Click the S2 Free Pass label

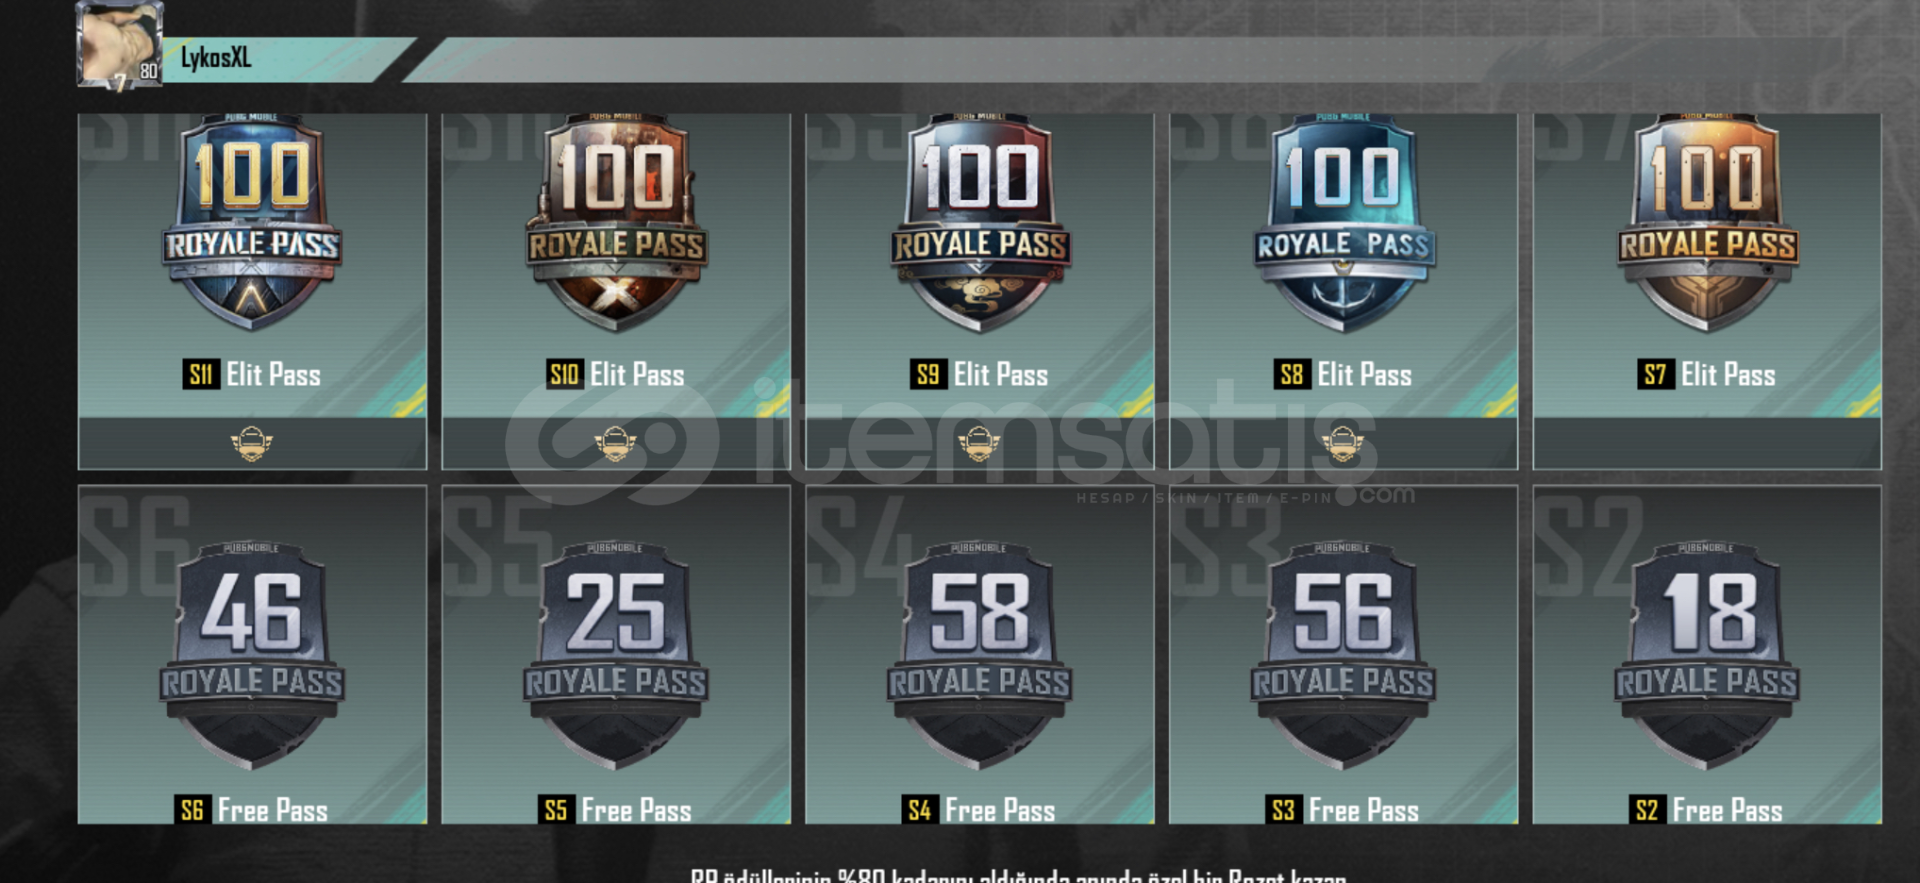[1706, 810]
